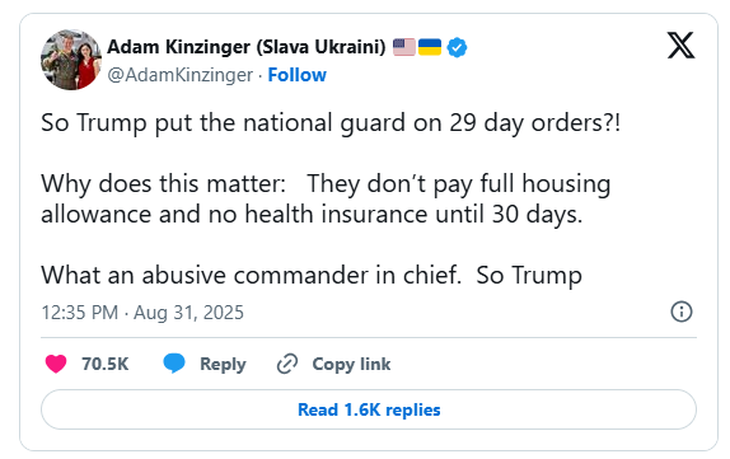This screenshot has width=730, height=459.
Task: Click the Reply text label
Action: pos(222,364)
